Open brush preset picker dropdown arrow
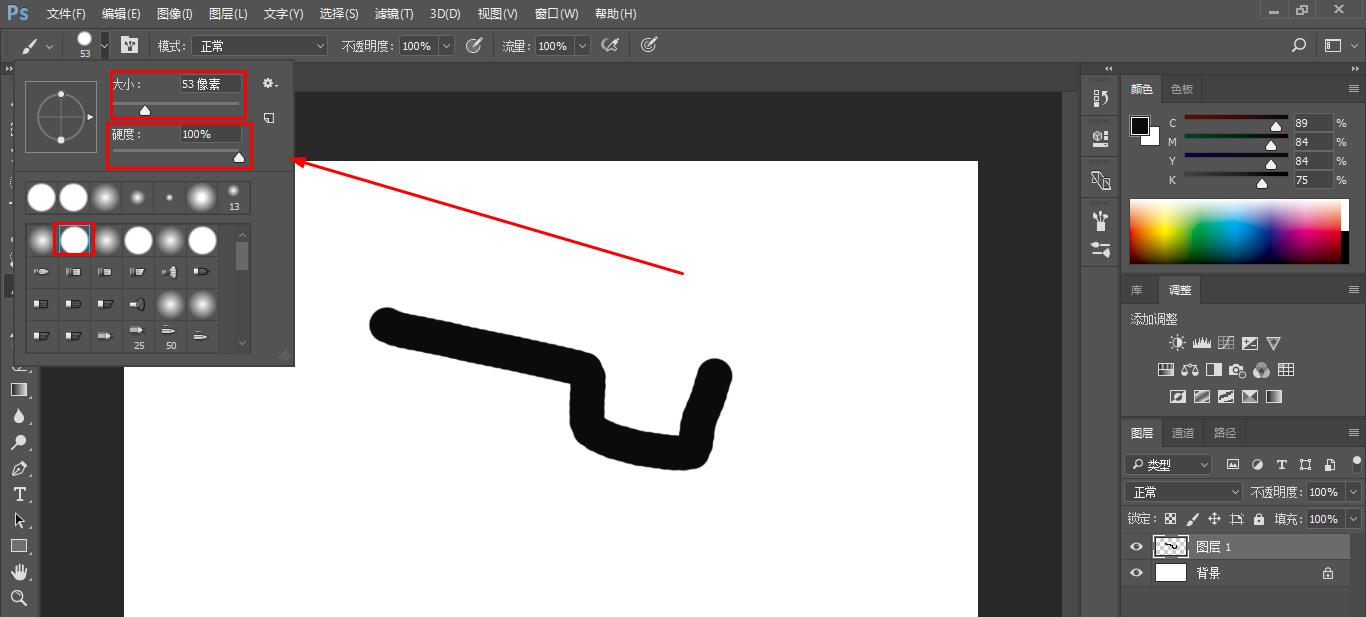The image size is (1366, 617). tap(104, 45)
